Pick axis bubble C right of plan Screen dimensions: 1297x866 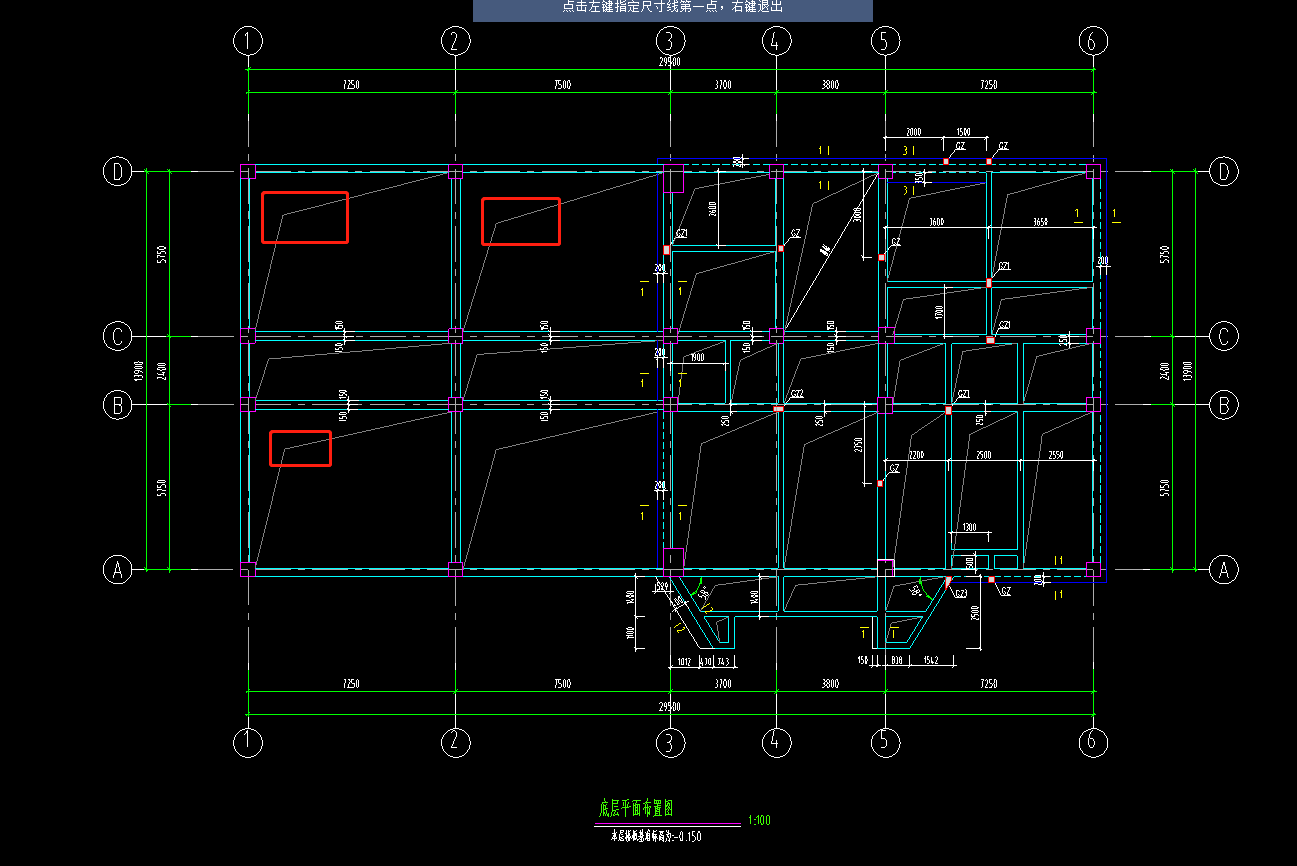1223,337
